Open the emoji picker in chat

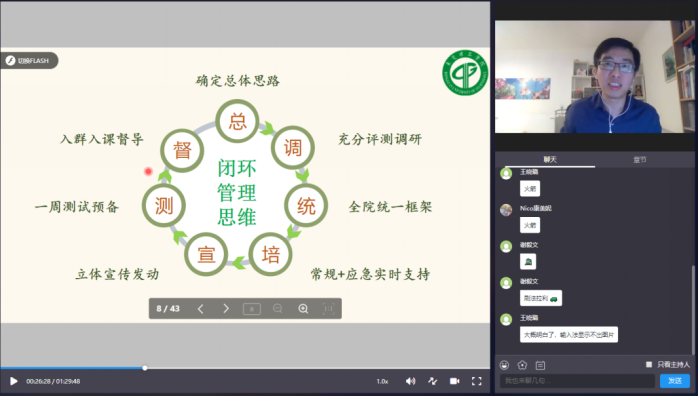point(504,365)
